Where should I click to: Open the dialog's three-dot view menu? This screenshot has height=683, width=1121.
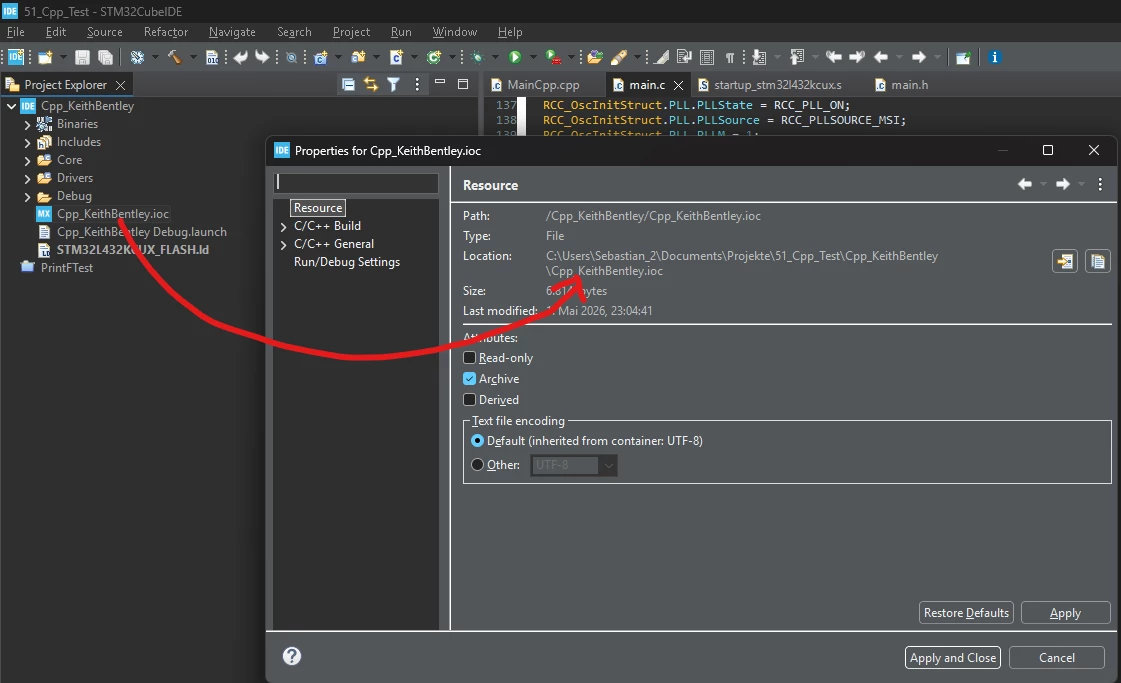pyautogui.click(x=1100, y=185)
